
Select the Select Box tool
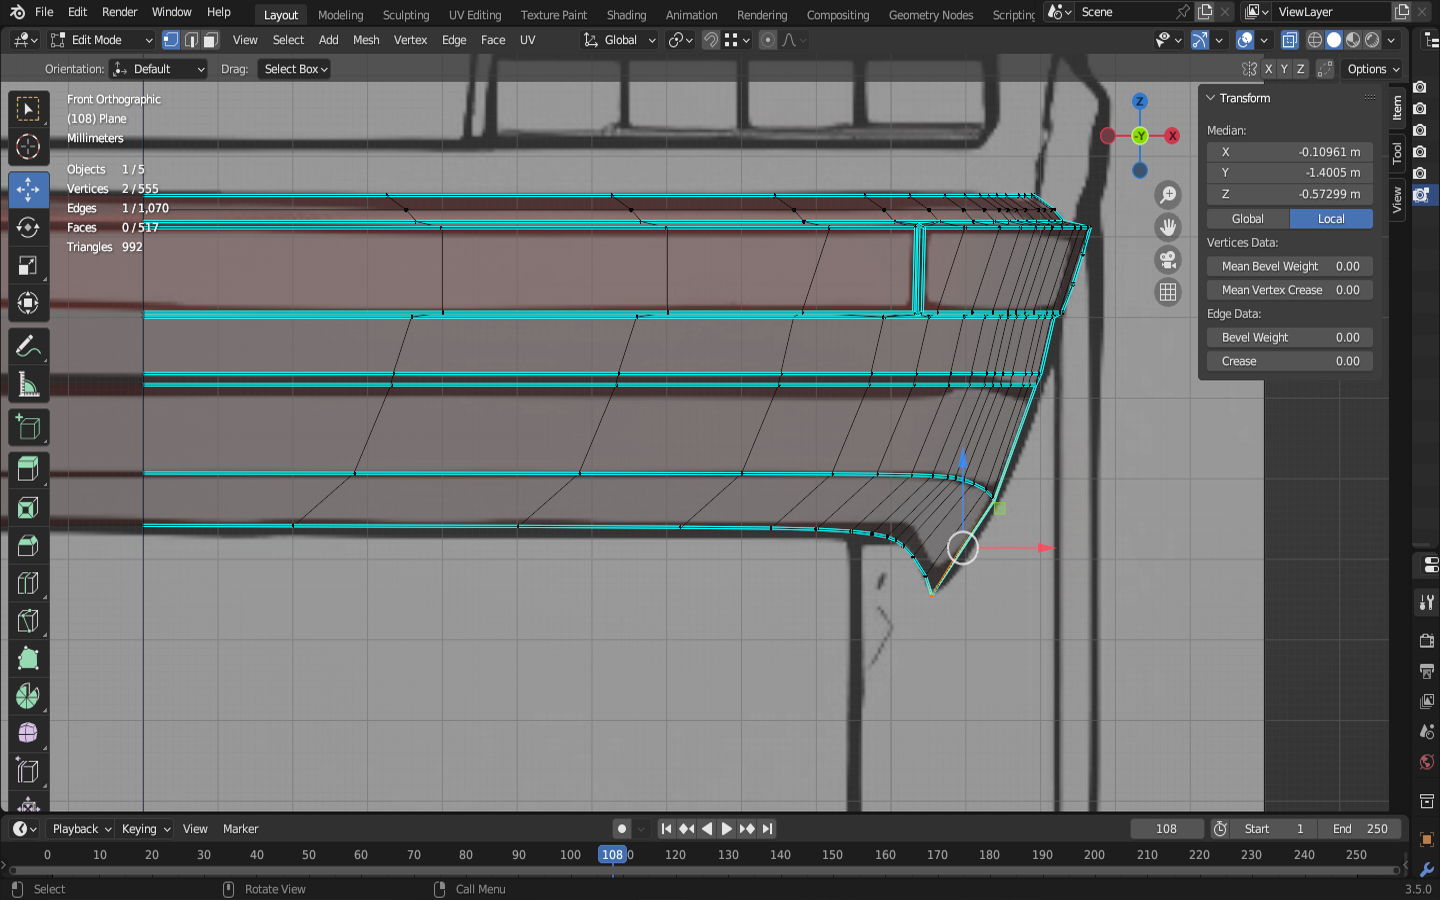[x=28, y=108]
